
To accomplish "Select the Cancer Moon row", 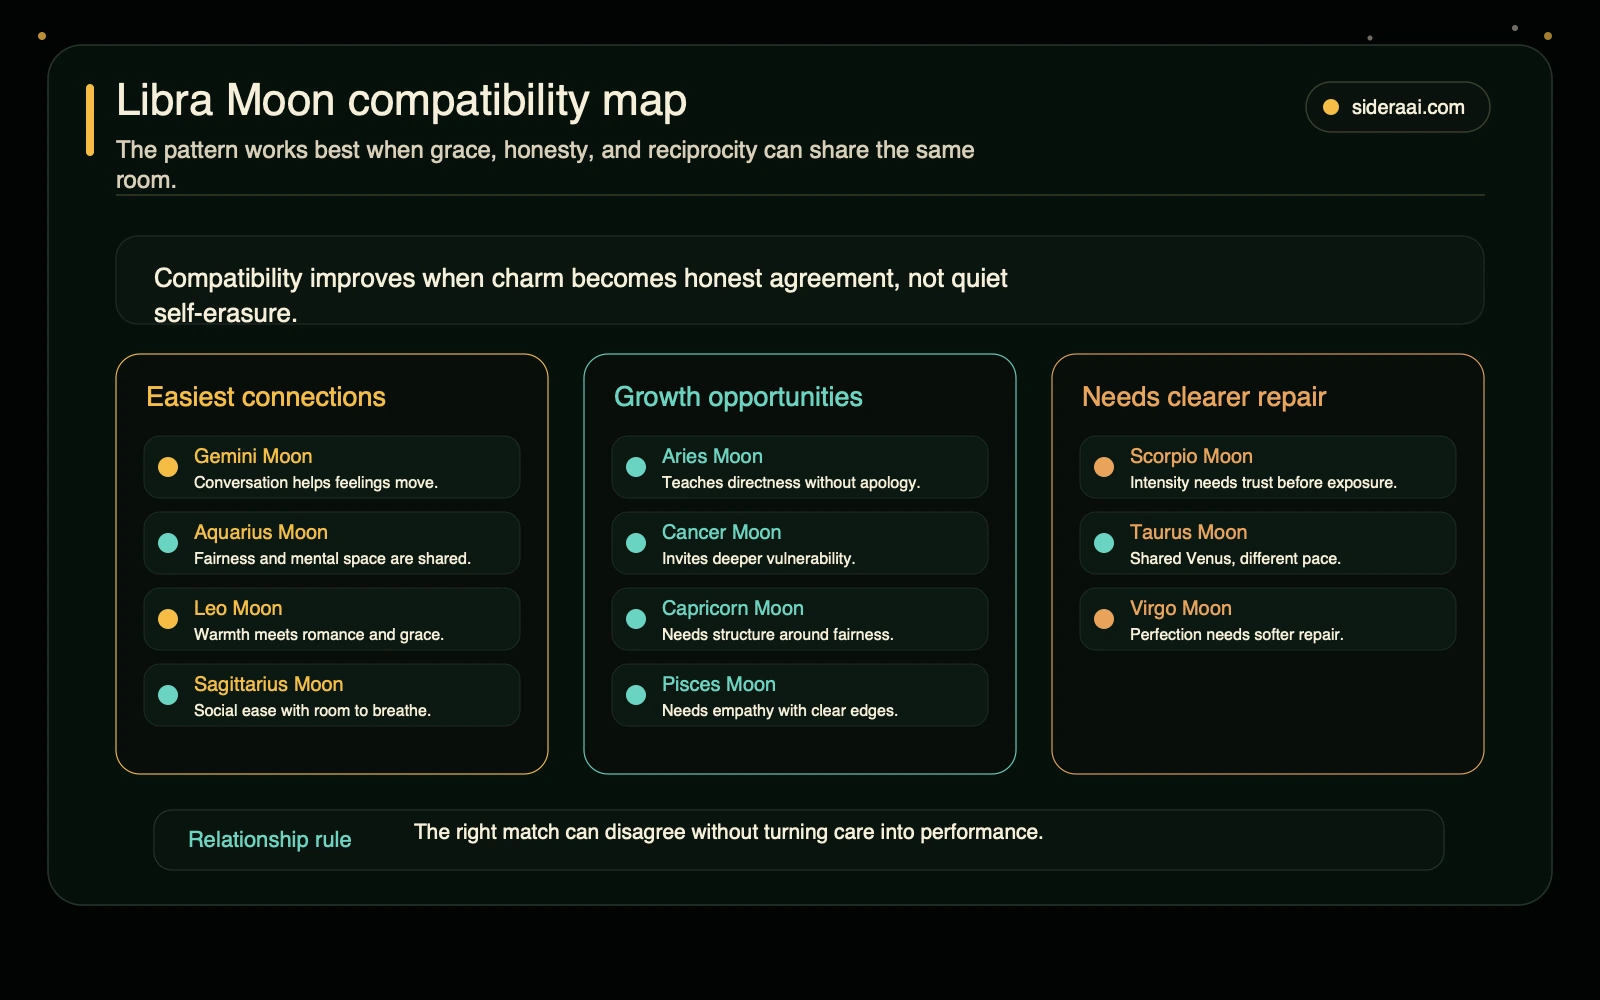I will coord(800,543).
